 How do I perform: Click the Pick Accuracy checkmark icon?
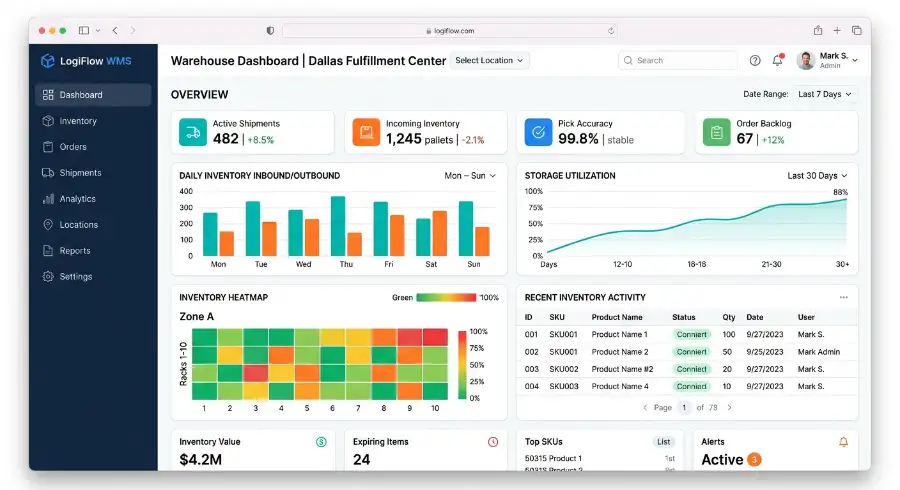(x=538, y=133)
